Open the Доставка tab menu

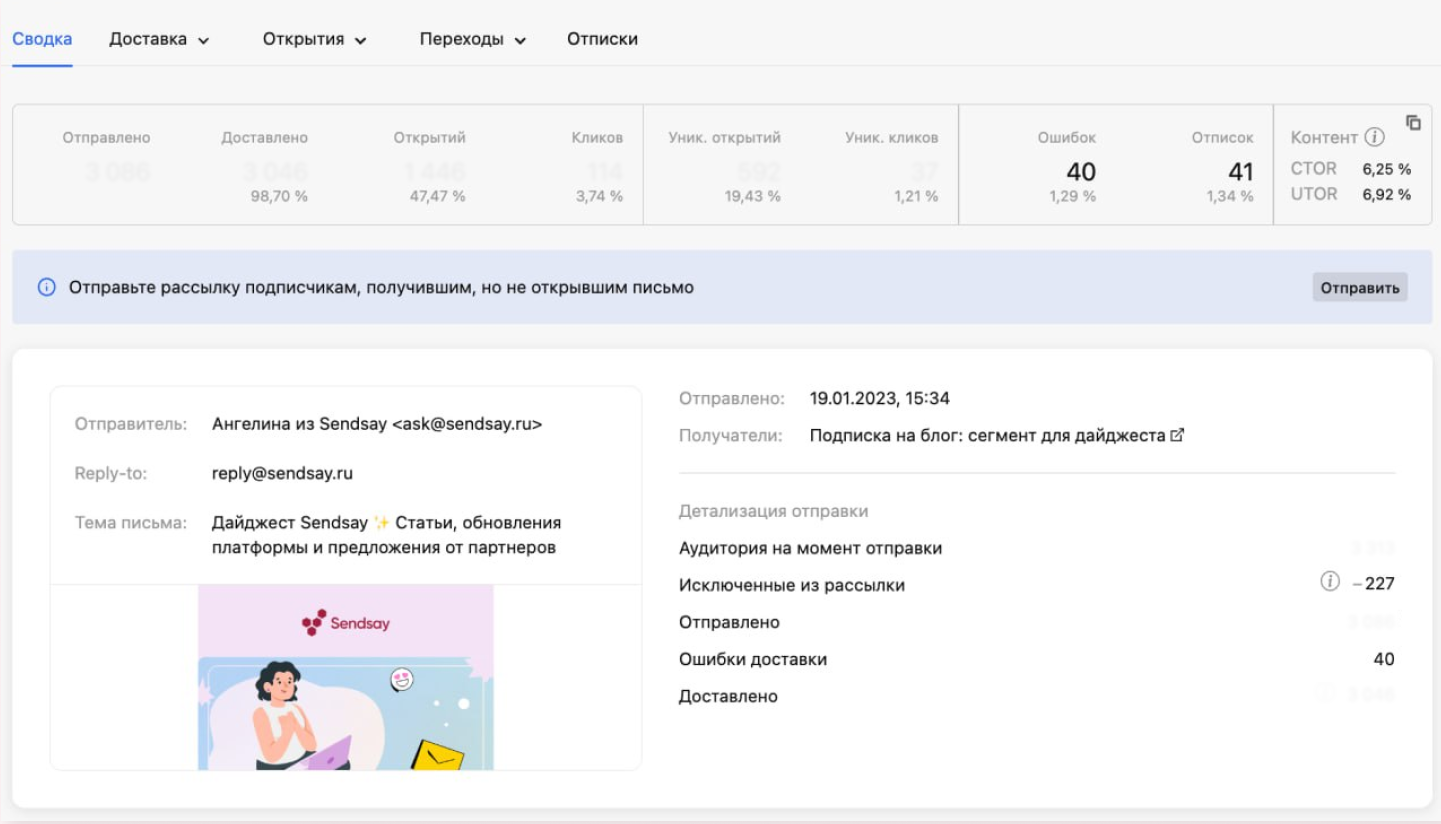coord(159,39)
